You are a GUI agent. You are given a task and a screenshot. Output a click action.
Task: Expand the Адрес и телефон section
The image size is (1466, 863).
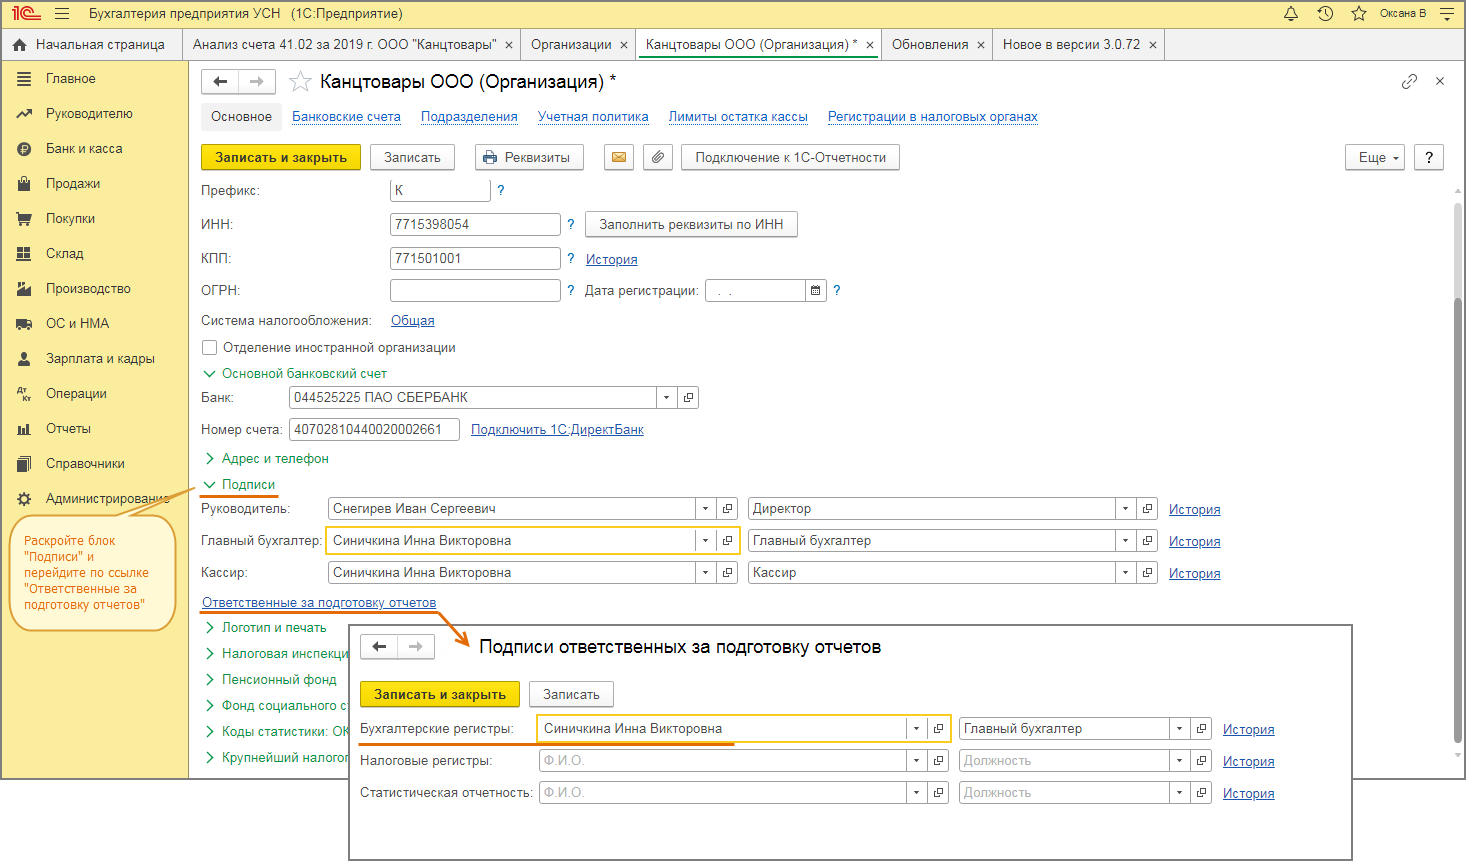275,459
